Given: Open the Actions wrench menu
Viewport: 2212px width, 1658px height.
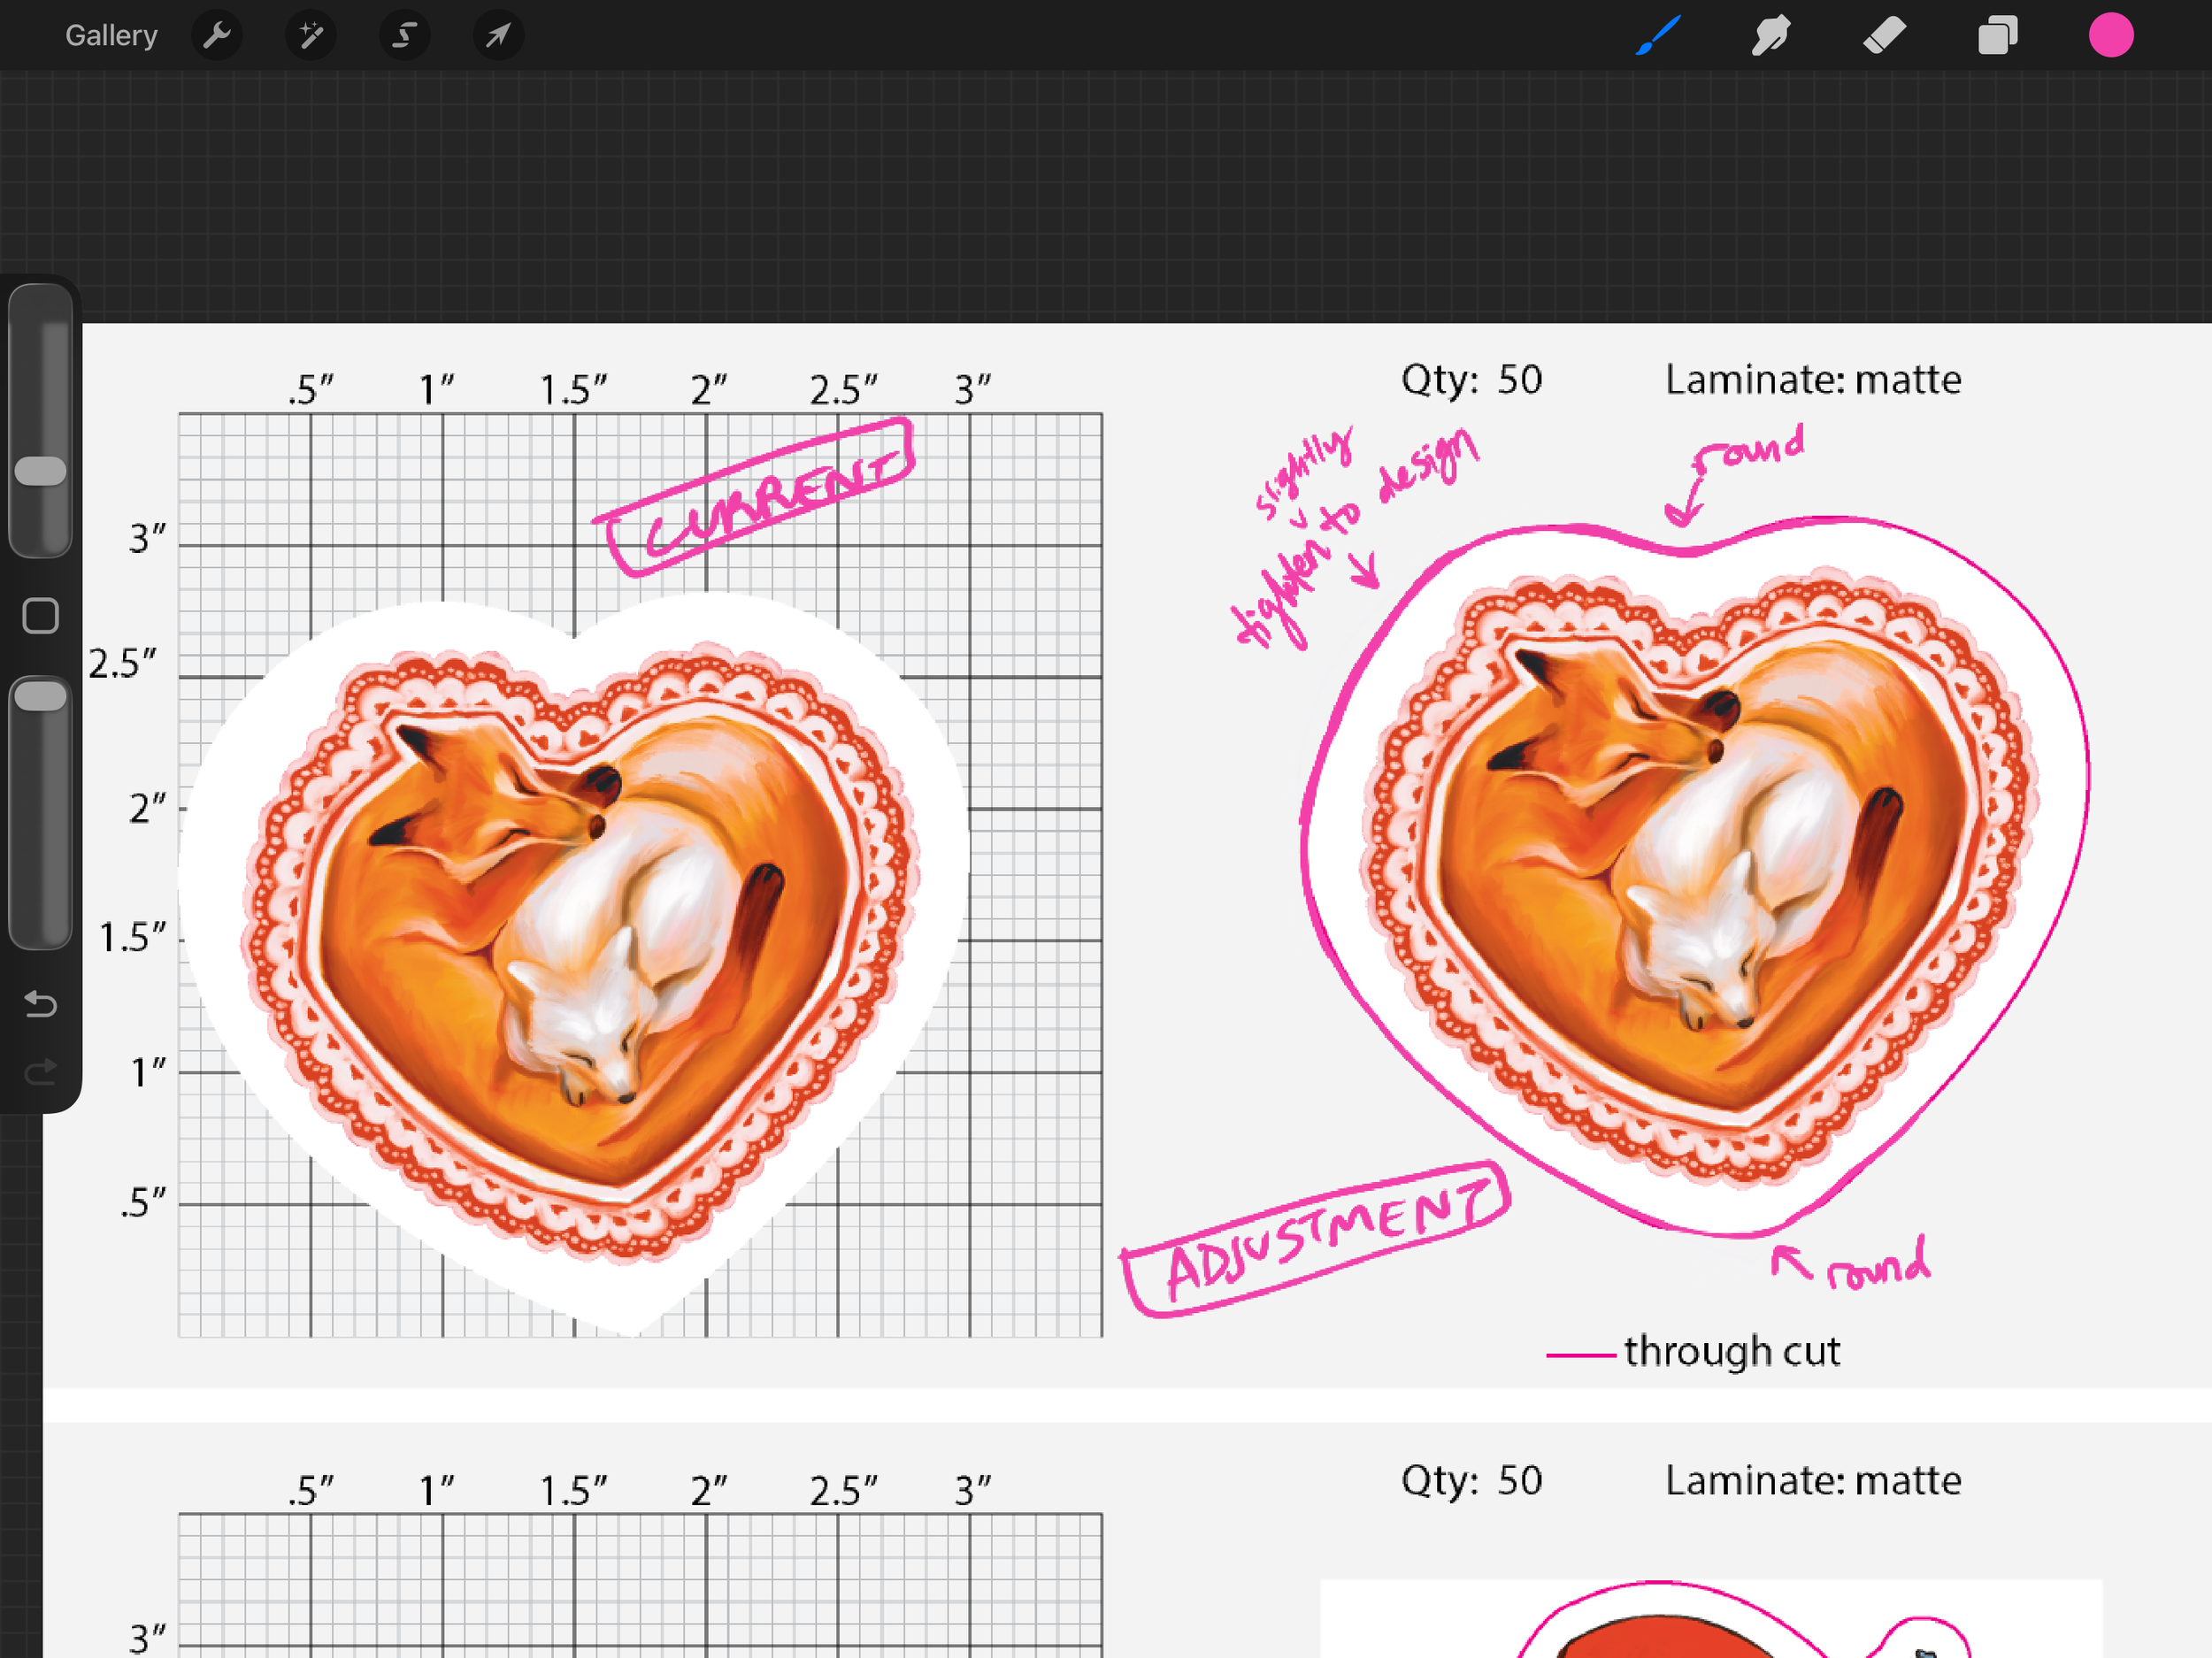Looking at the screenshot, I should (x=216, y=36).
